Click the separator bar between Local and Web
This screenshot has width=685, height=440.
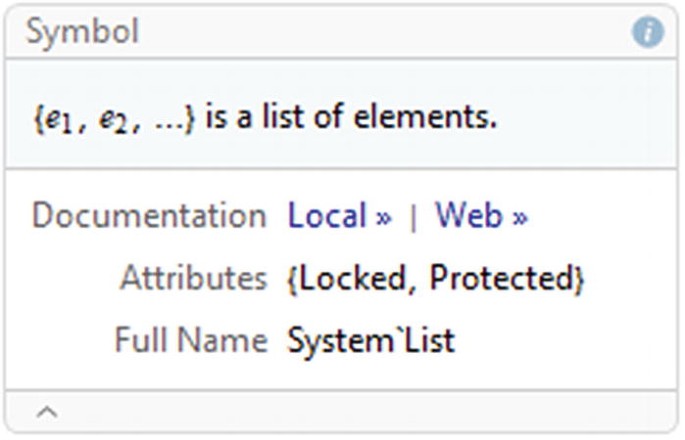click(413, 217)
